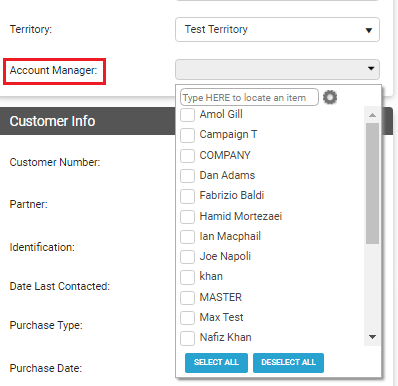Viewport: 398px width, 386px height.
Task: Click the list scrollbar up arrow
Action: click(x=372, y=115)
